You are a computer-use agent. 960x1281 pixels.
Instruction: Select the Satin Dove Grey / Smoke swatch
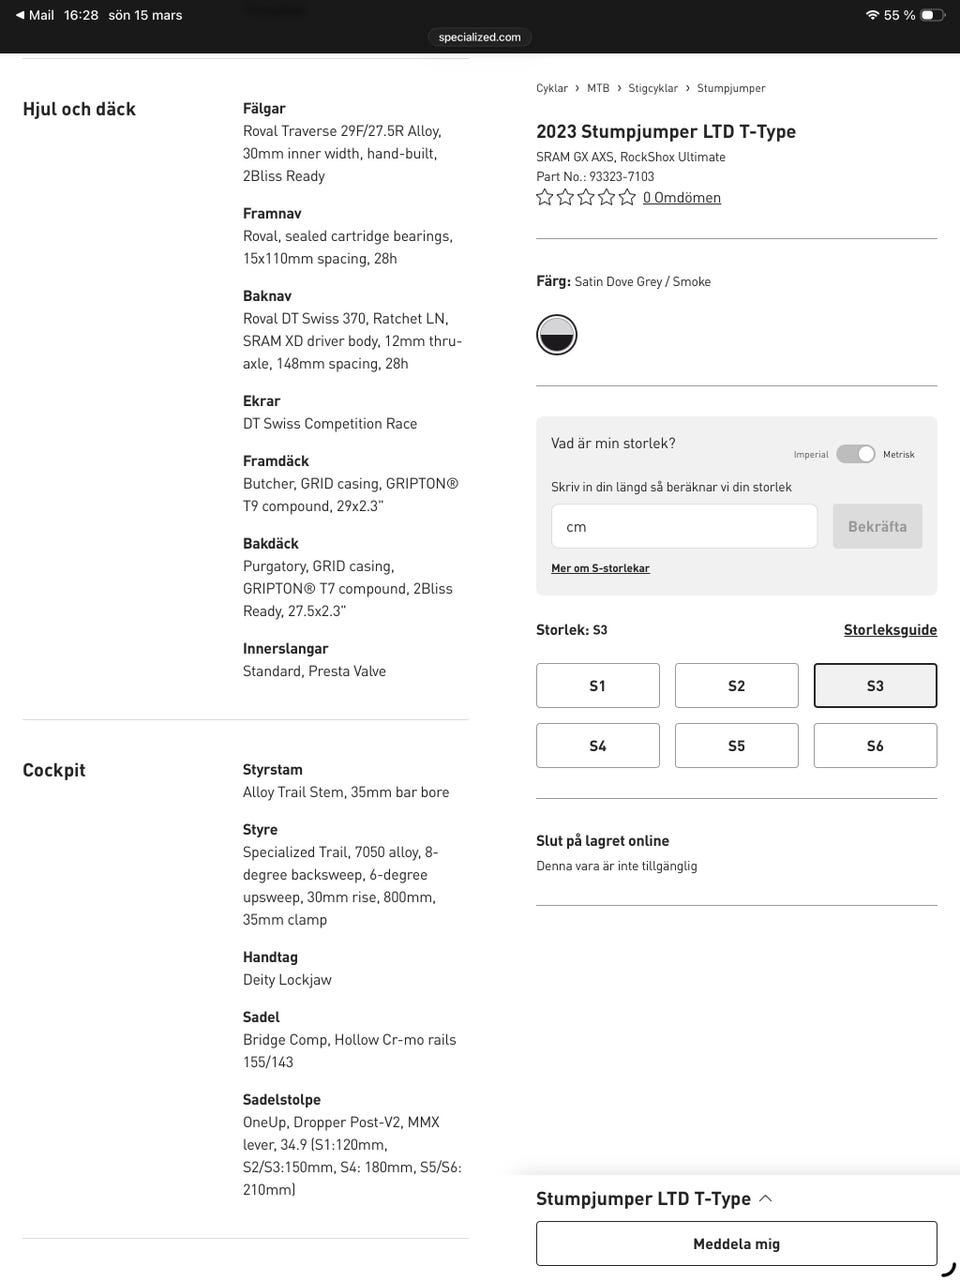(557, 335)
